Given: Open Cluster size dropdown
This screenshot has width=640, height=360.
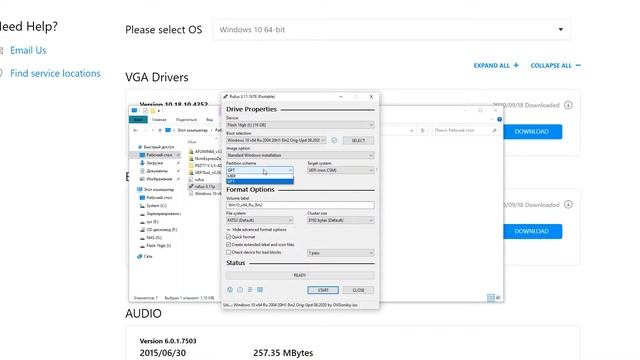Looking at the screenshot, I should point(340,220).
